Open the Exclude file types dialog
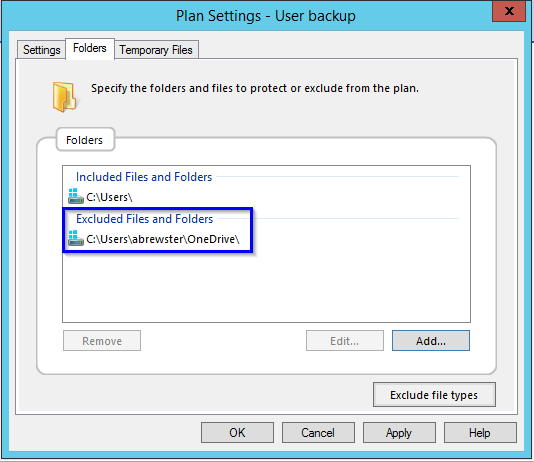Viewport: 534px width, 462px height. click(434, 395)
